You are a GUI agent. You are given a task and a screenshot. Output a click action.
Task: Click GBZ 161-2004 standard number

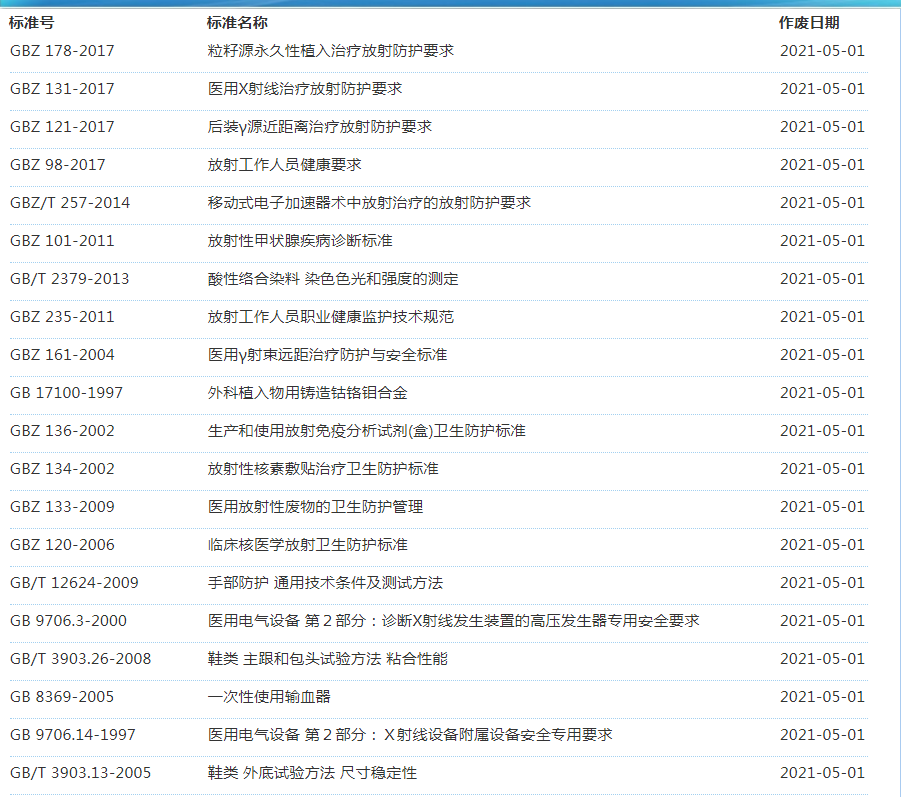point(62,355)
